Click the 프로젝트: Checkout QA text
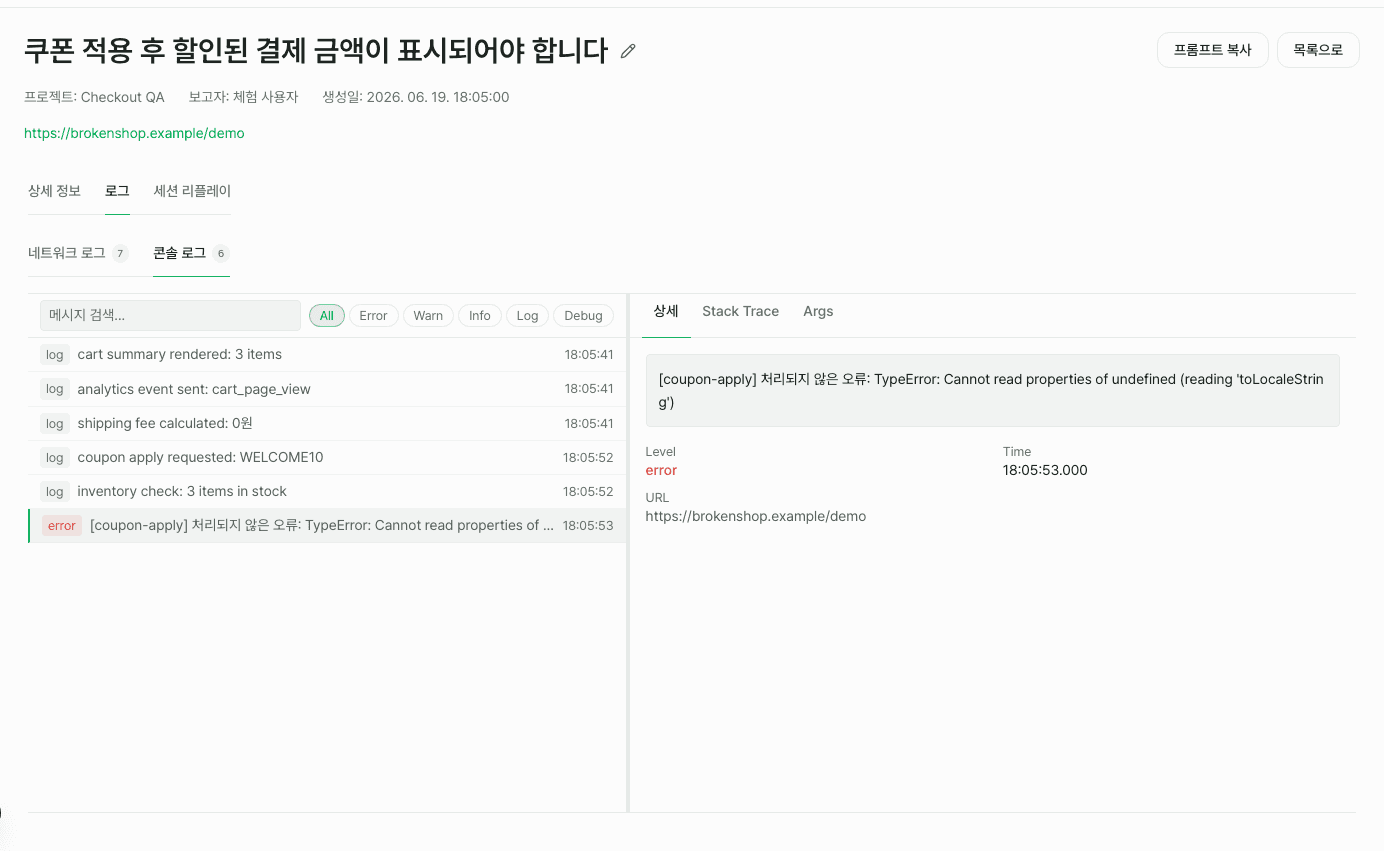The width and height of the screenshot is (1384, 851). point(94,97)
